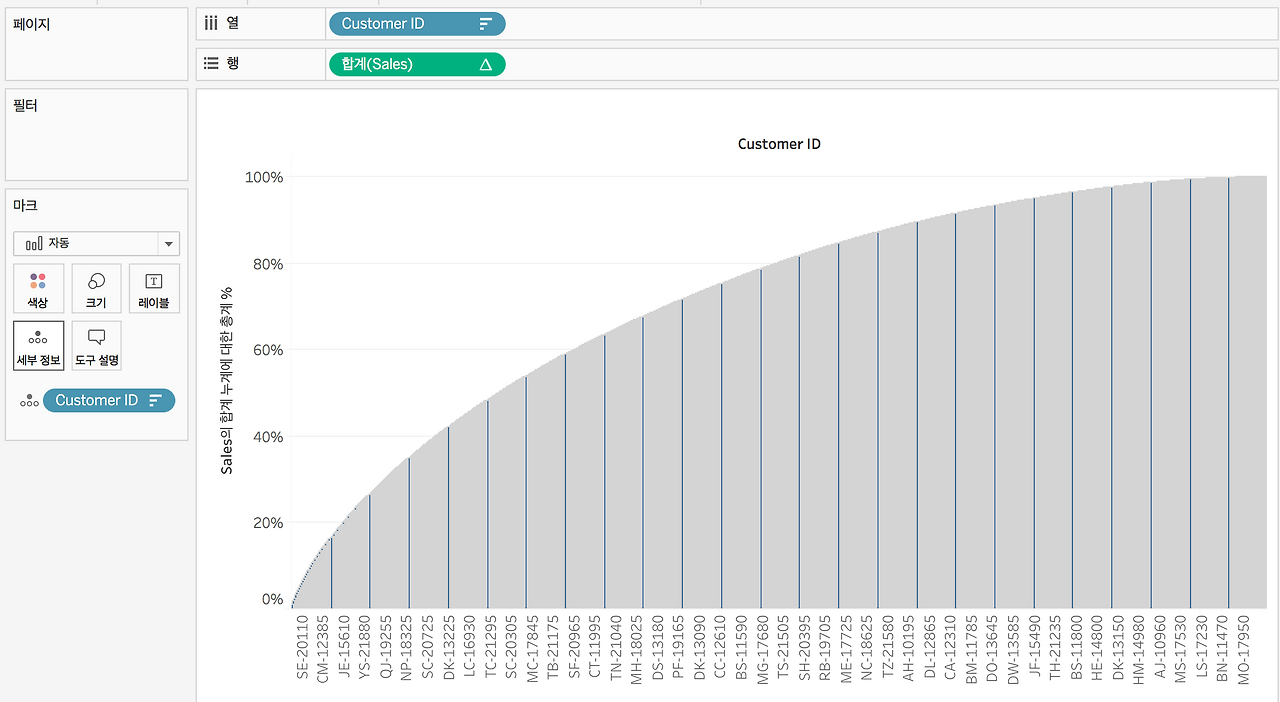The height and width of the screenshot is (702, 1280).
Task: Open the Label (레이블) marks card
Action: point(155,288)
